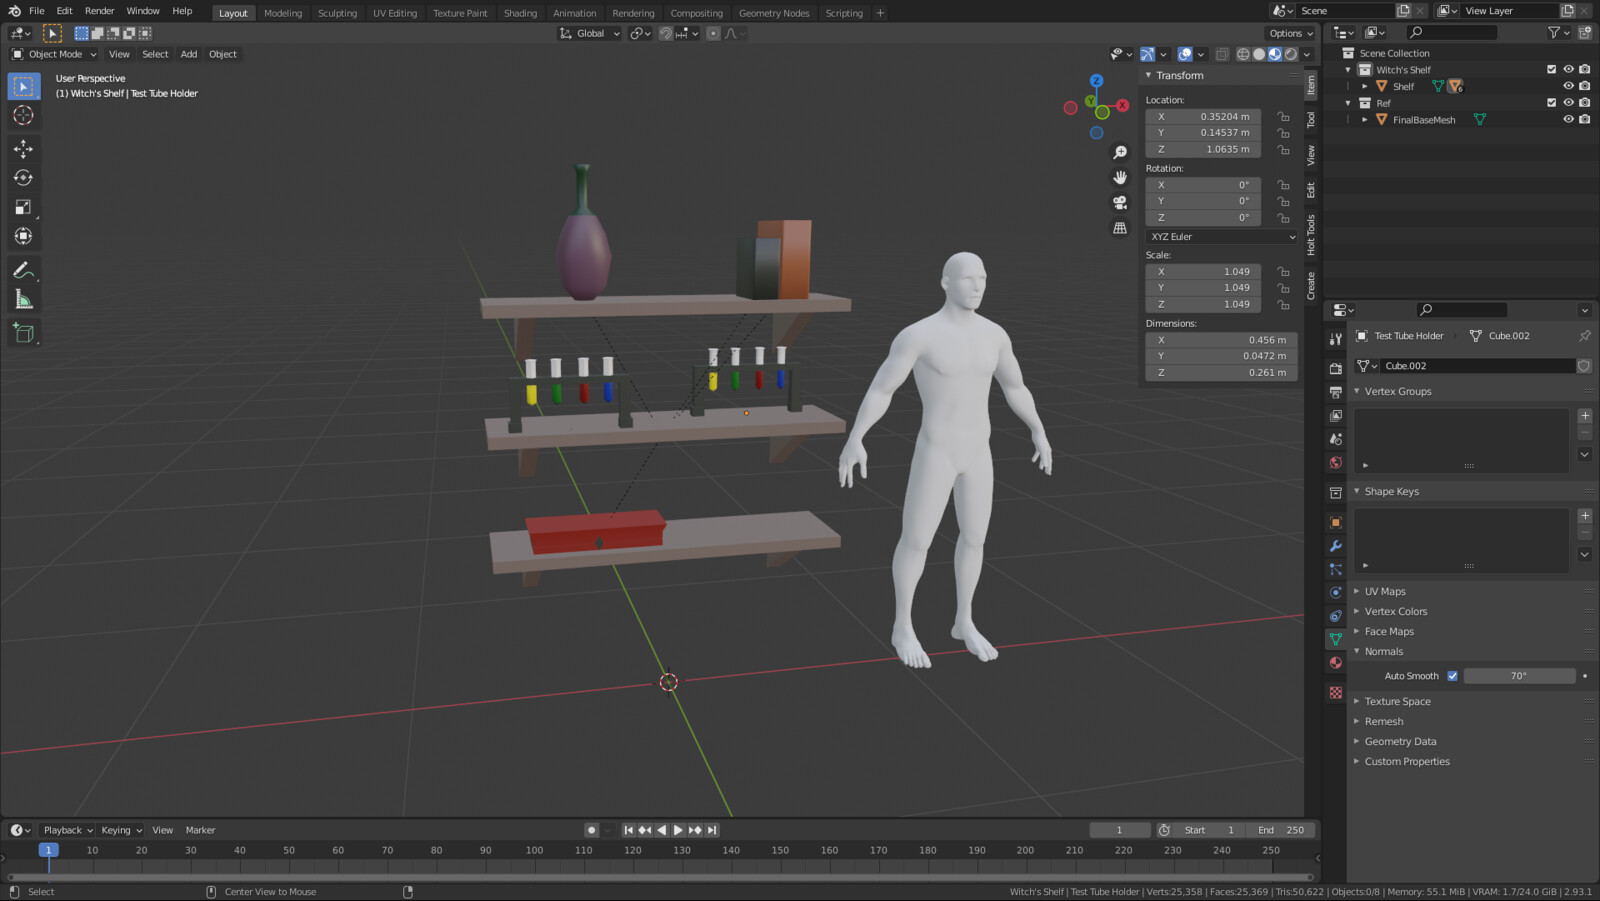This screenshot has height=901, width=1600.
Task: Open the XYZ Euler rotation mode dropdown
Action: click(x=1222, y=237)
